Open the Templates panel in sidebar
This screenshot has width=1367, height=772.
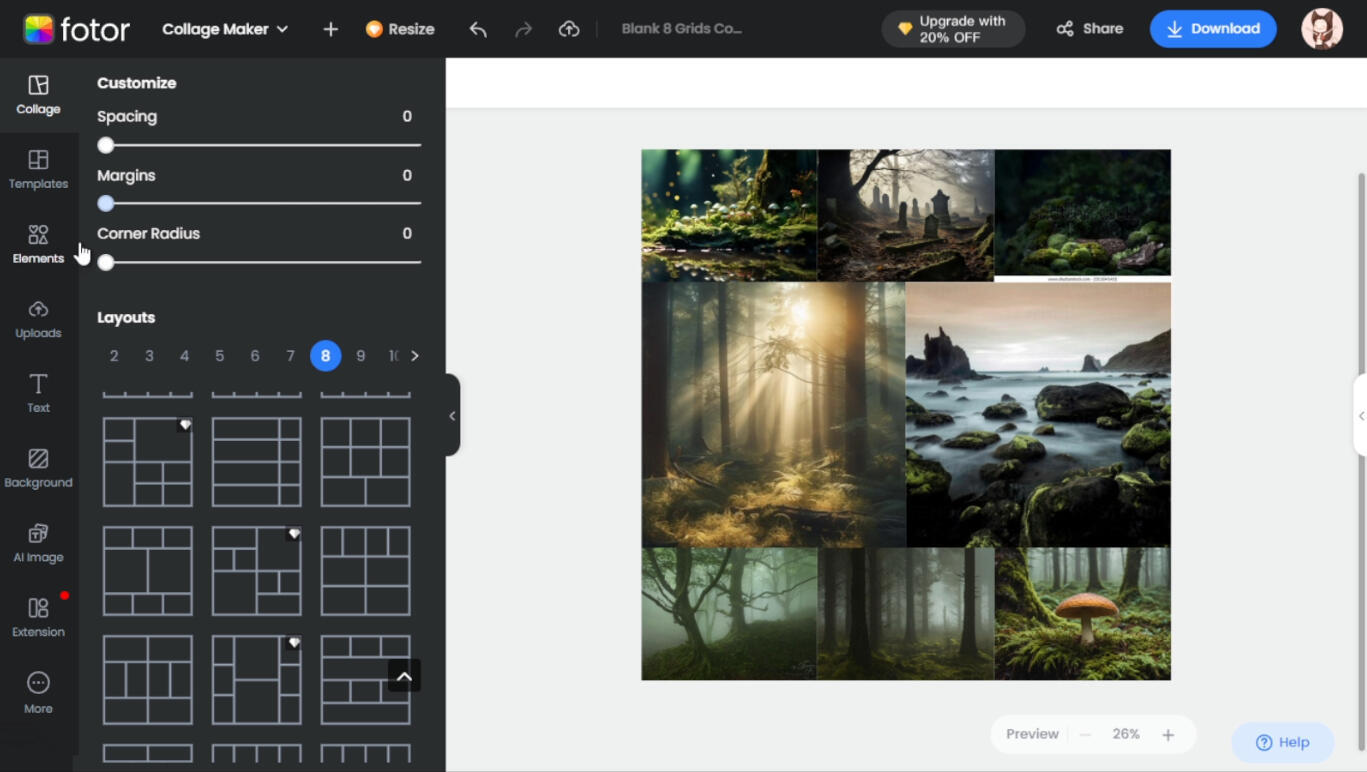[x=38, y=169]
